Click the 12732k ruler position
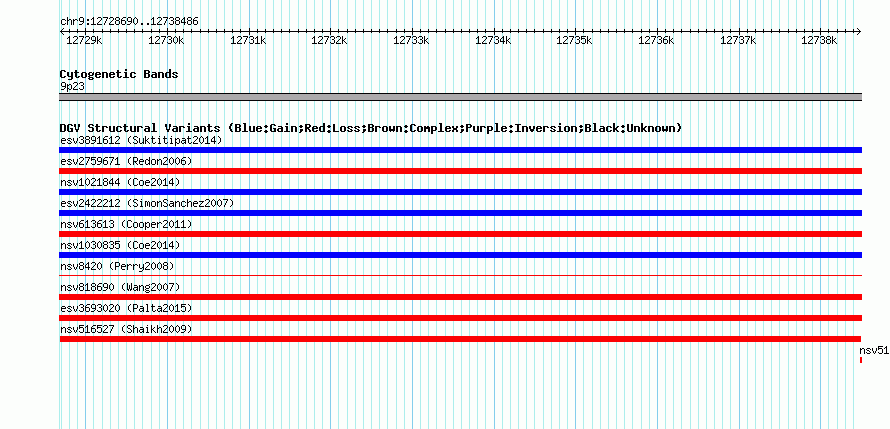The height and width of the screenshot is (429, 890). pos(330,40)
